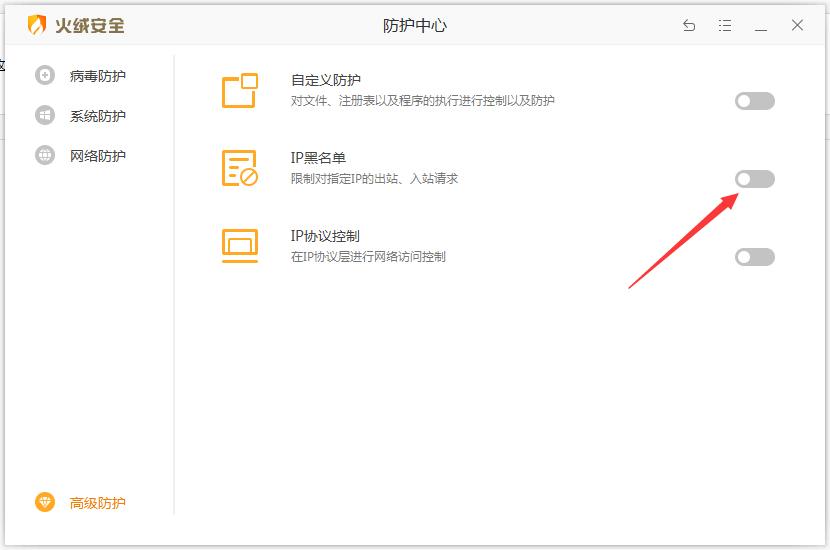
Task: Switch to 系统防护 section
Action: [x=97, y=116]
